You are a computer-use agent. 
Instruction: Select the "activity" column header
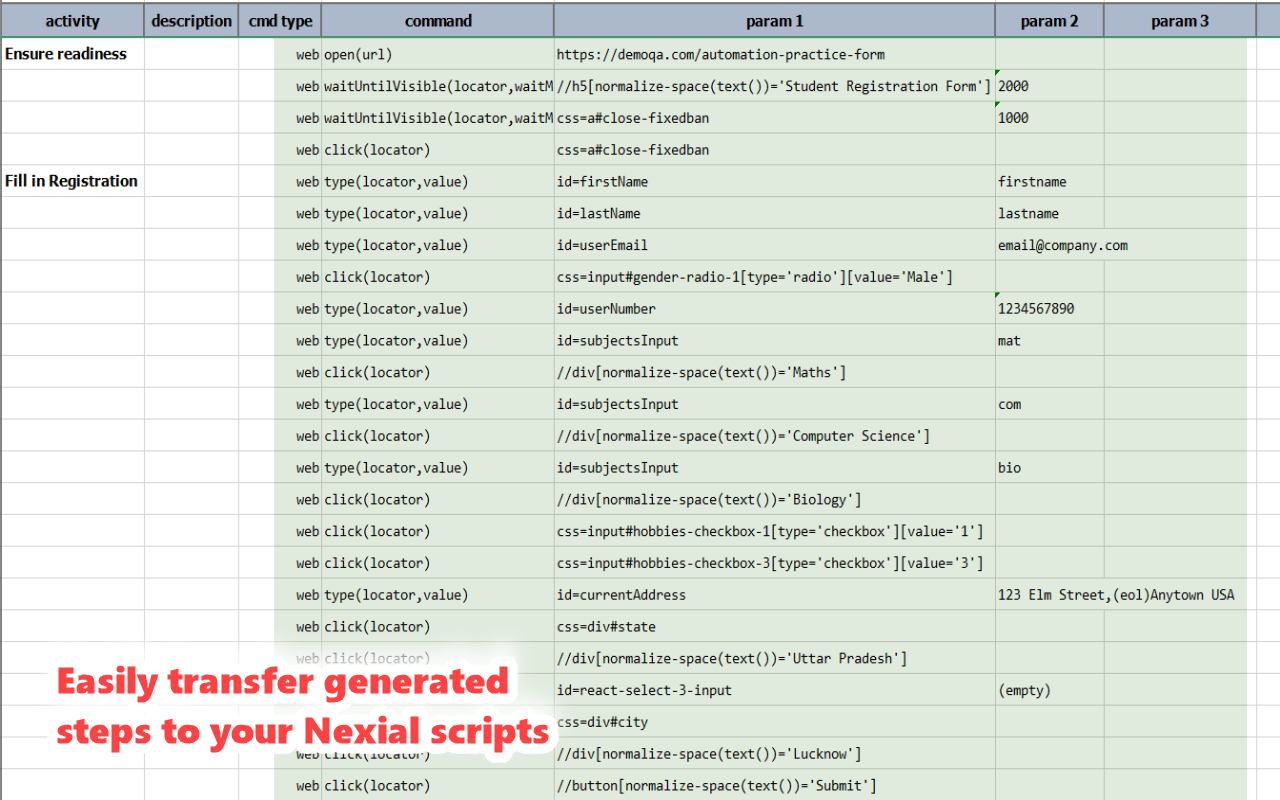tap(72, 20)
